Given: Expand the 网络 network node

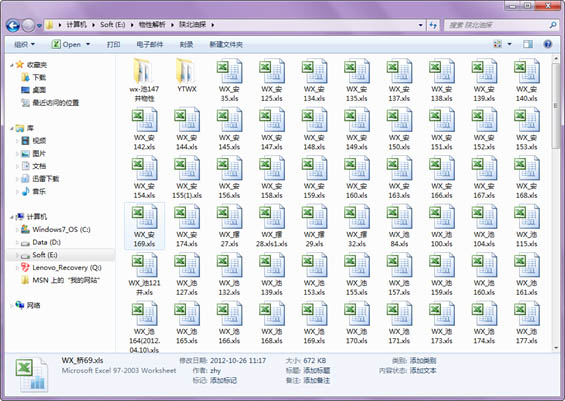Looking at the screenshot, I should 12,306.
